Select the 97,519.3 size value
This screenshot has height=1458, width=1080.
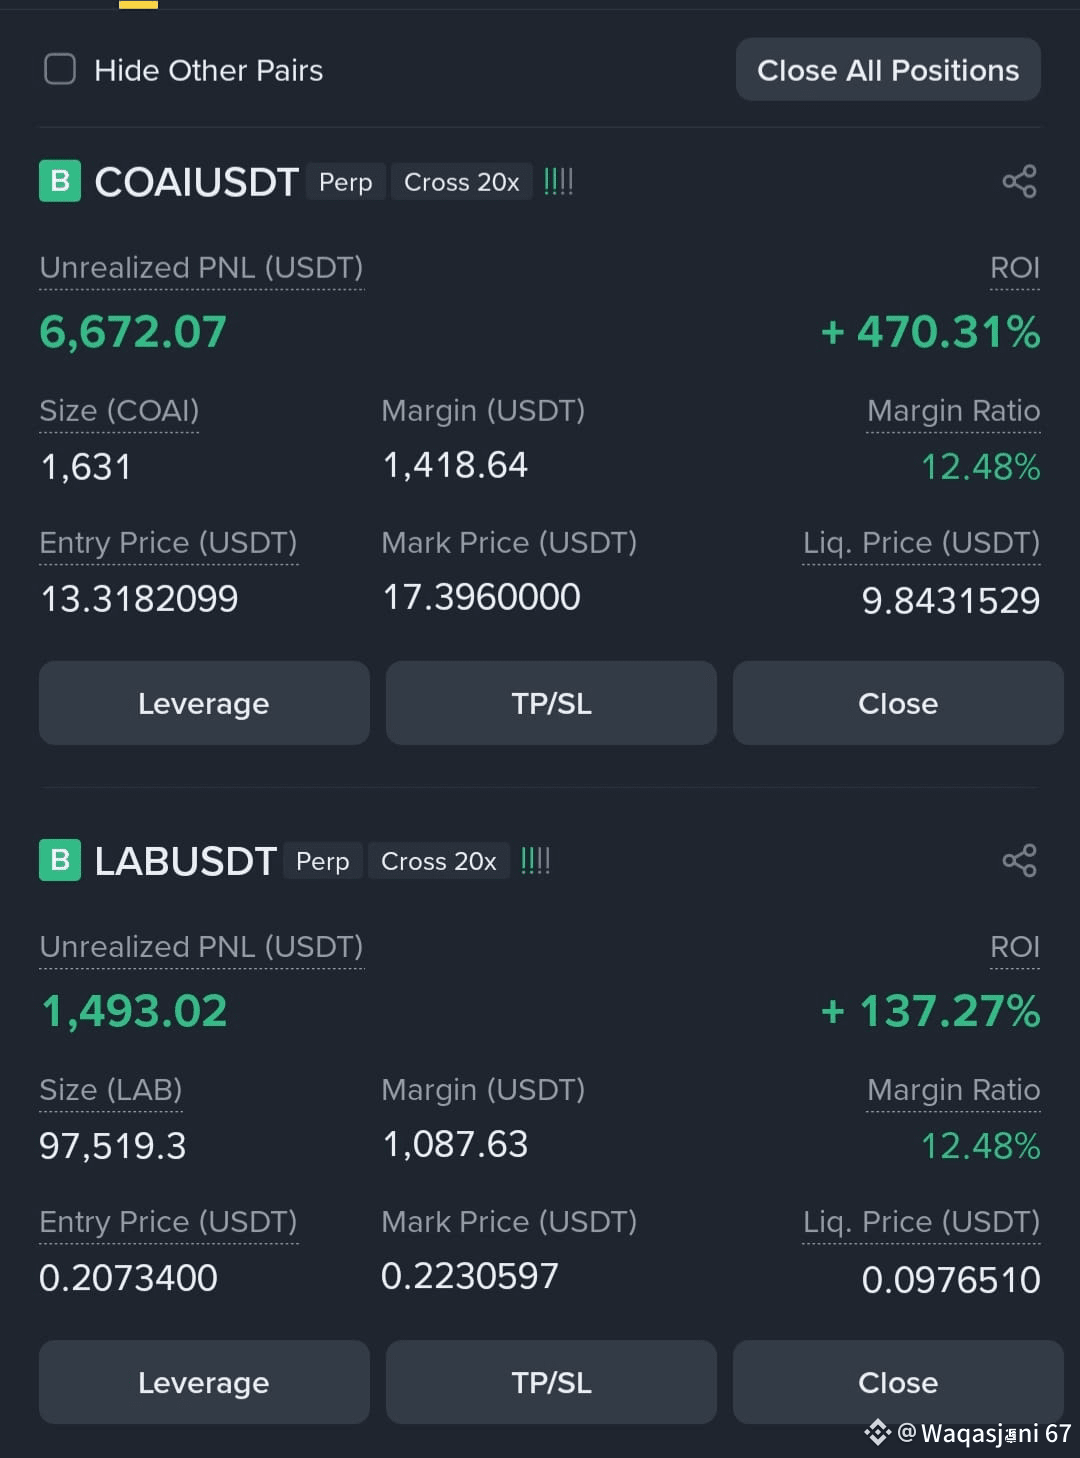pyautogui.click(x=113, y=1146)
